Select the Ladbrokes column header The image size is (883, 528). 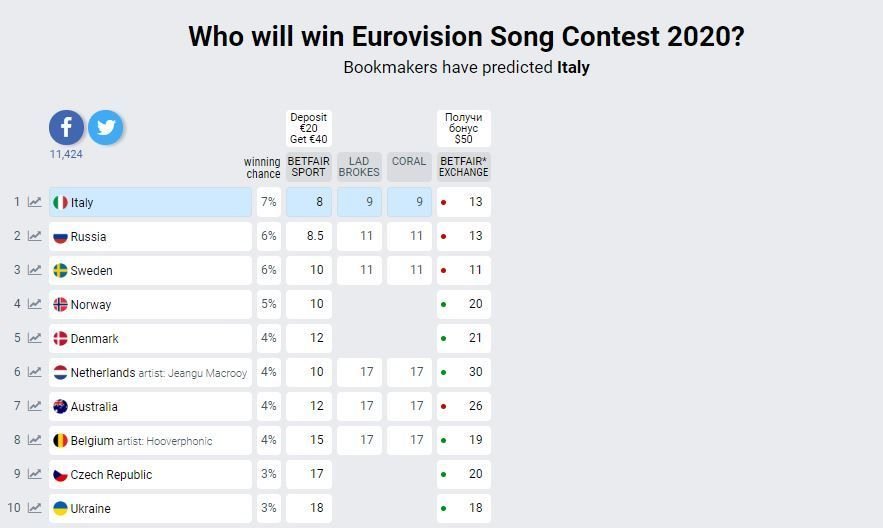tap(359, 167)
